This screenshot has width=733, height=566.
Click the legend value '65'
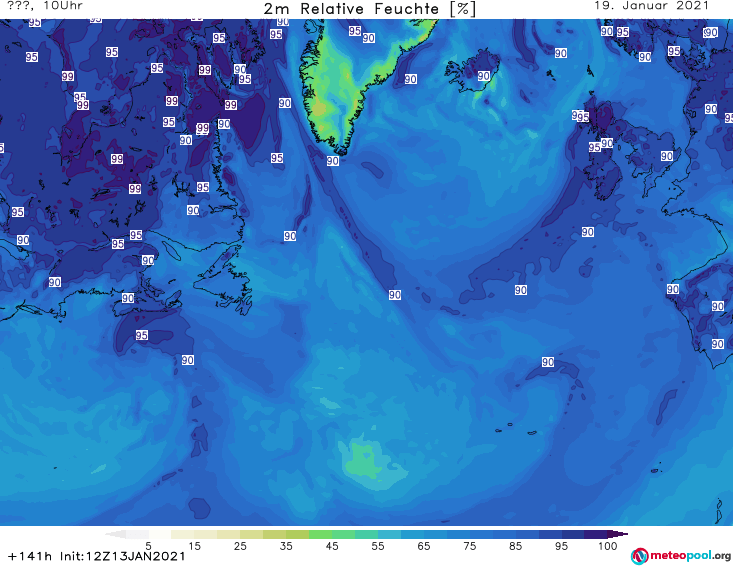click(x=424, y=545)
